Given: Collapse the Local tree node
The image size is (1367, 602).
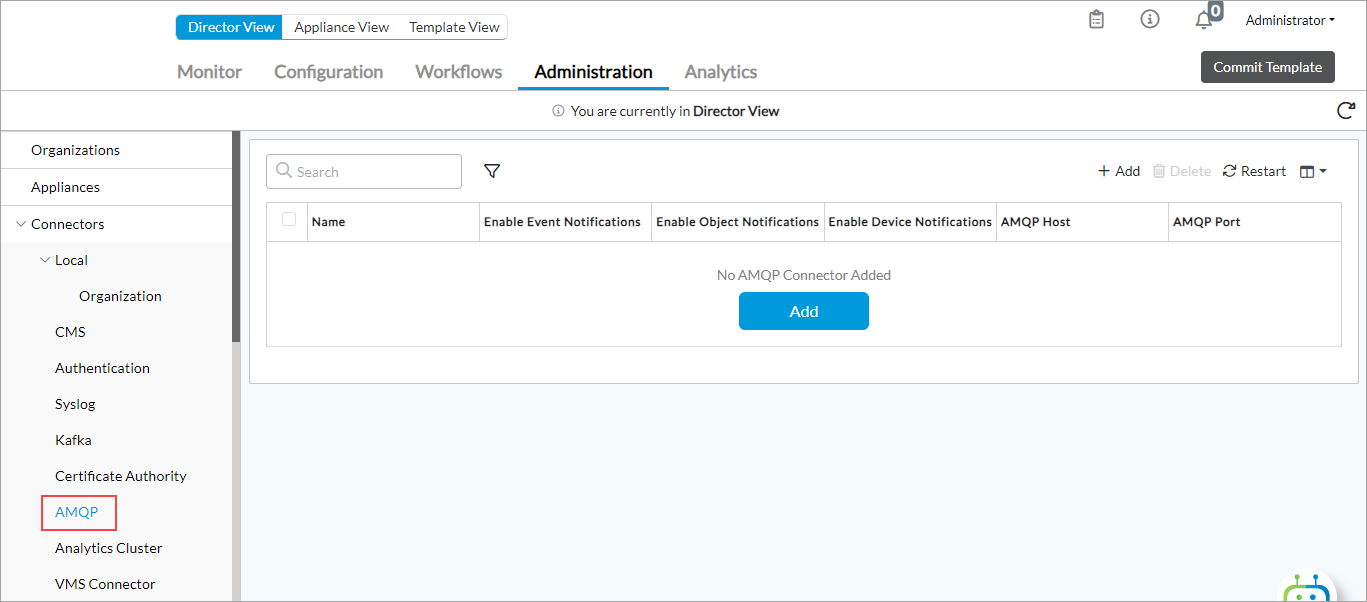Looking at the screenshot, I should 44,260.
